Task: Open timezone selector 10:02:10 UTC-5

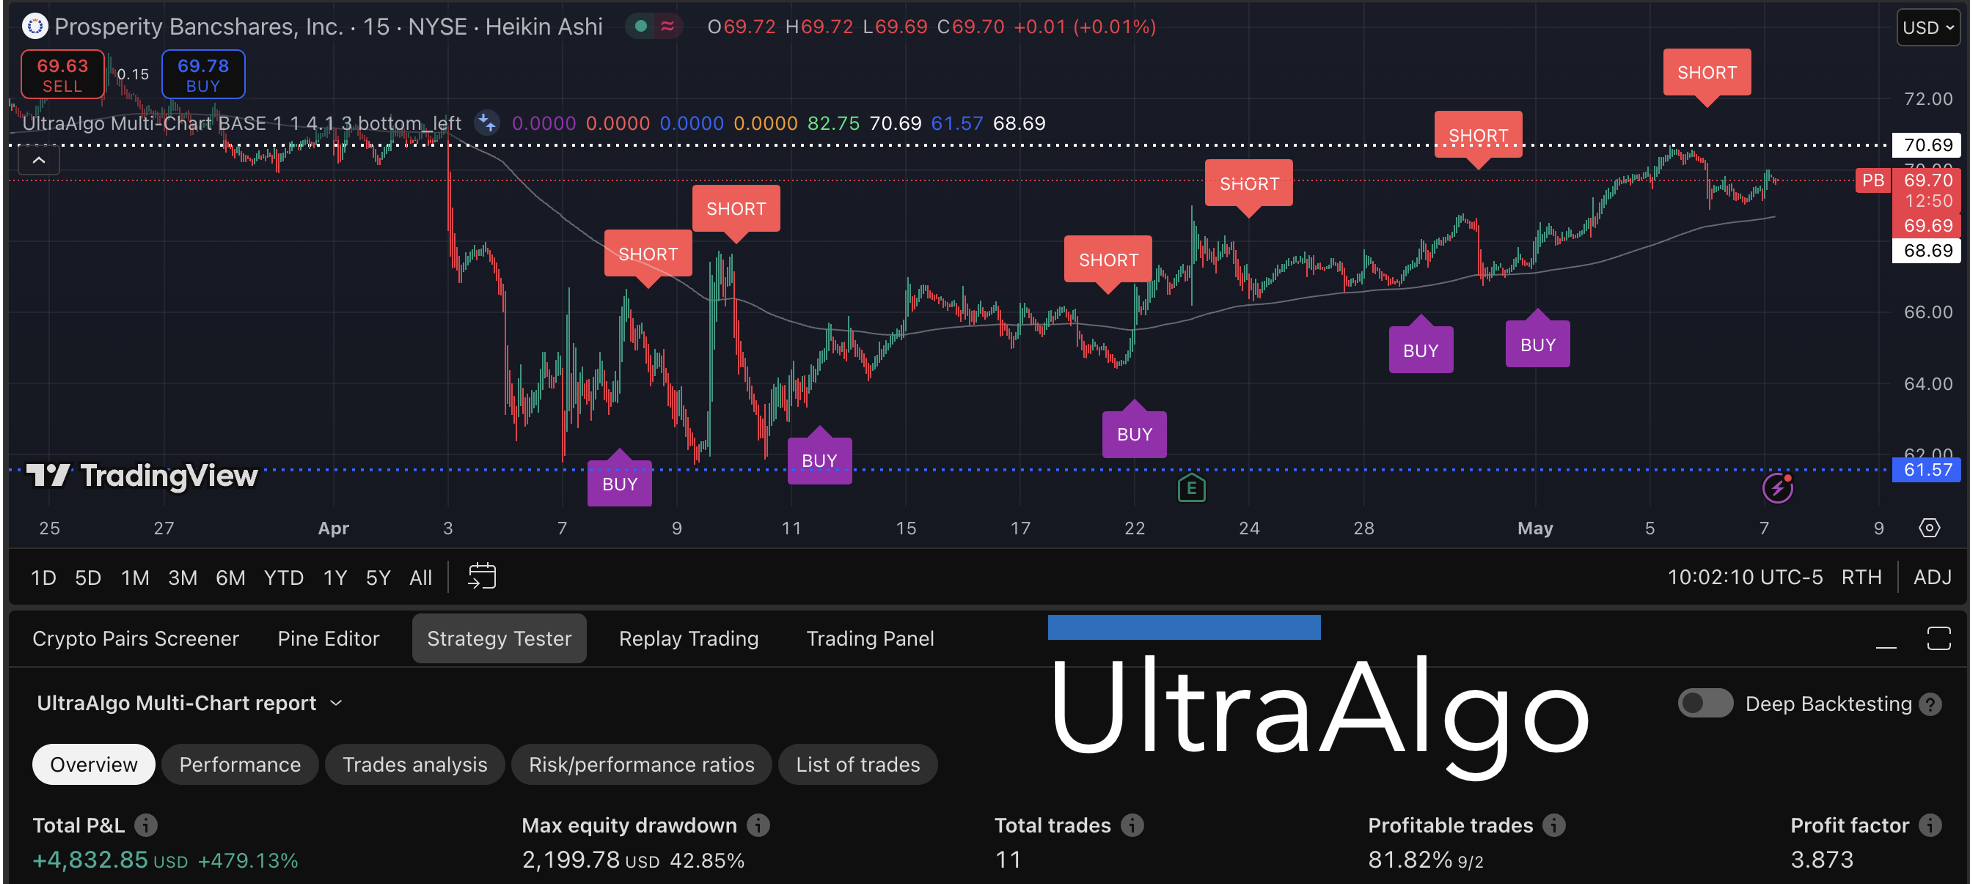Action: (x=1745, y=577)
